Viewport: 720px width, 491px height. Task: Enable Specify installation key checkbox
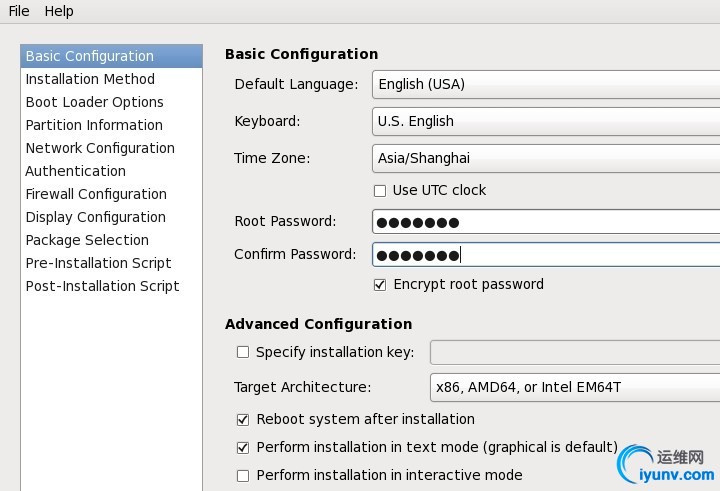(242, 352)
